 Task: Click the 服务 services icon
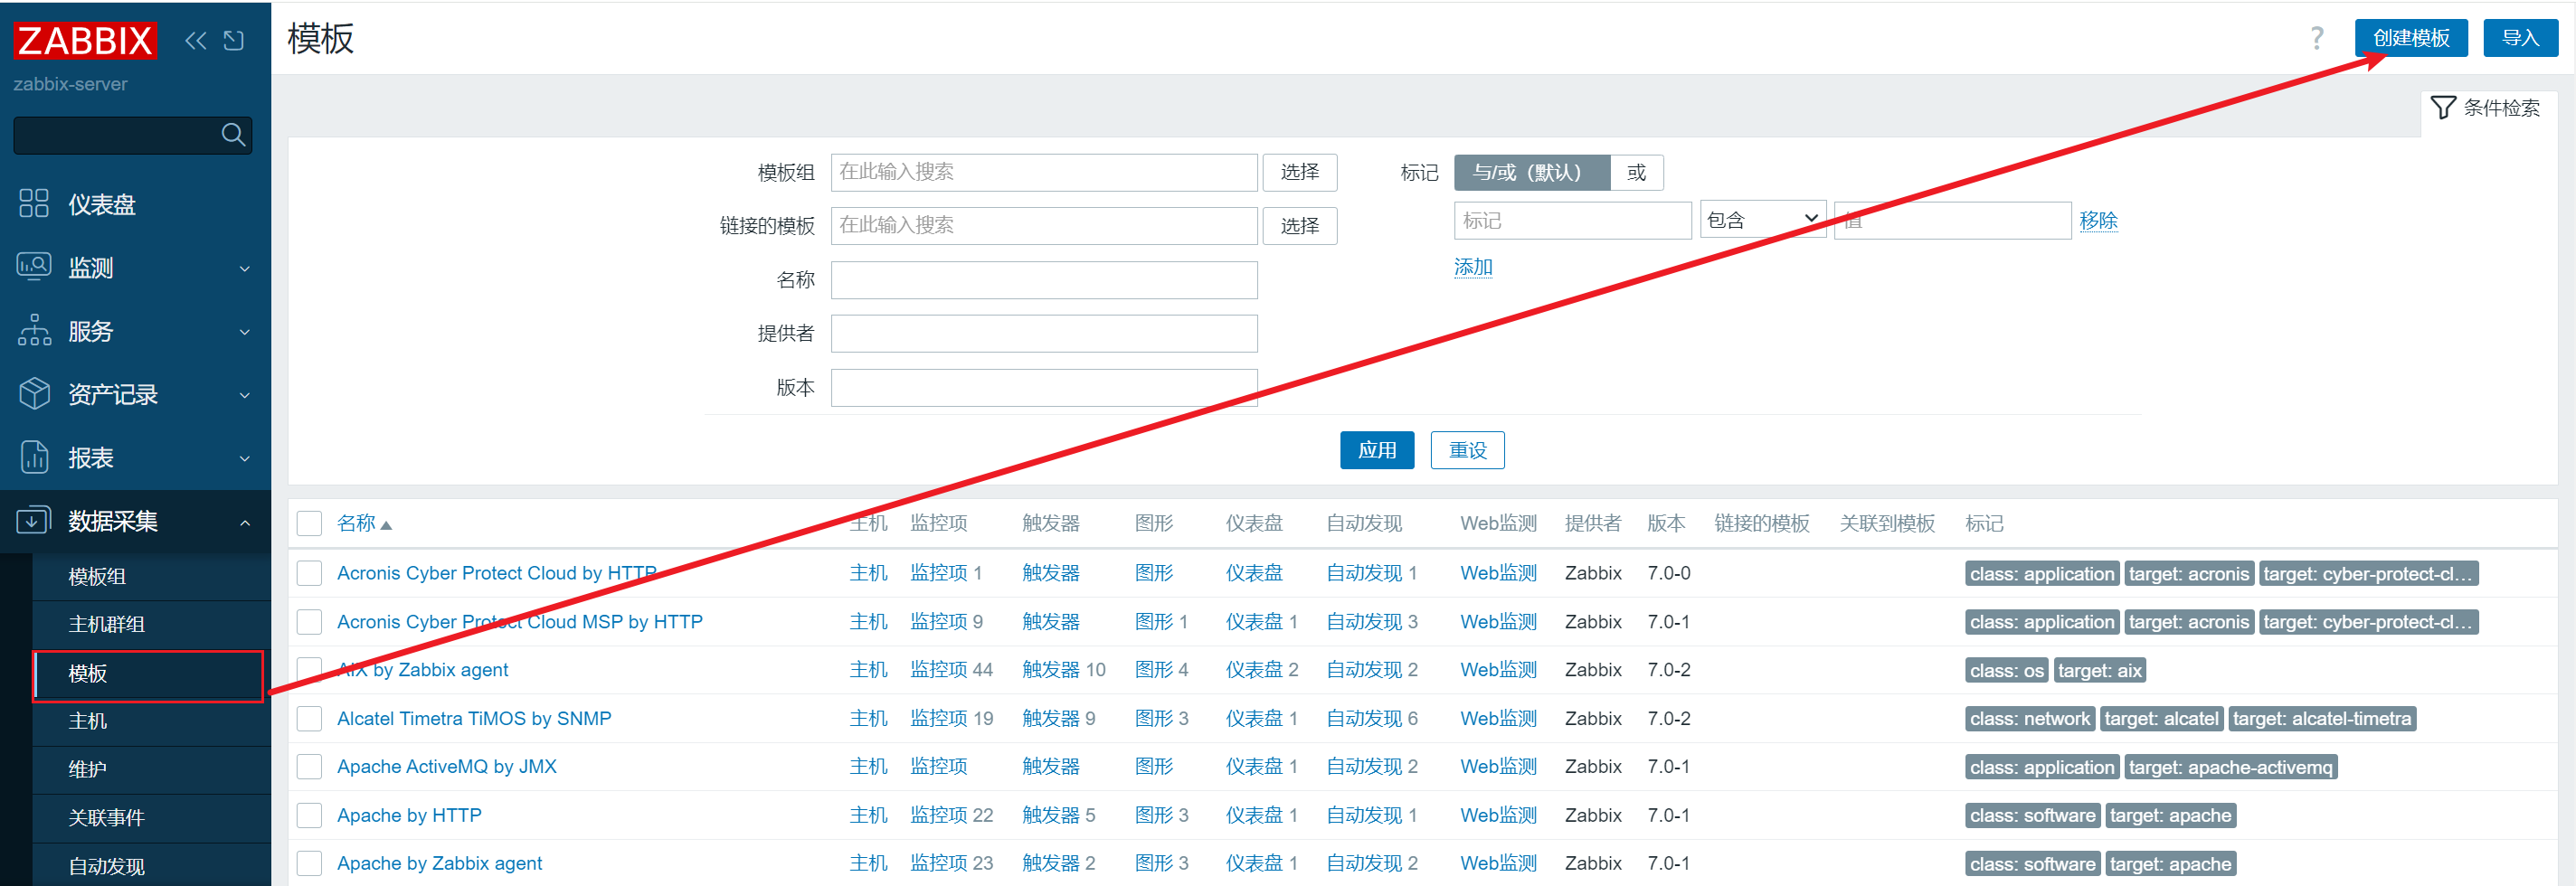[34, 330]
